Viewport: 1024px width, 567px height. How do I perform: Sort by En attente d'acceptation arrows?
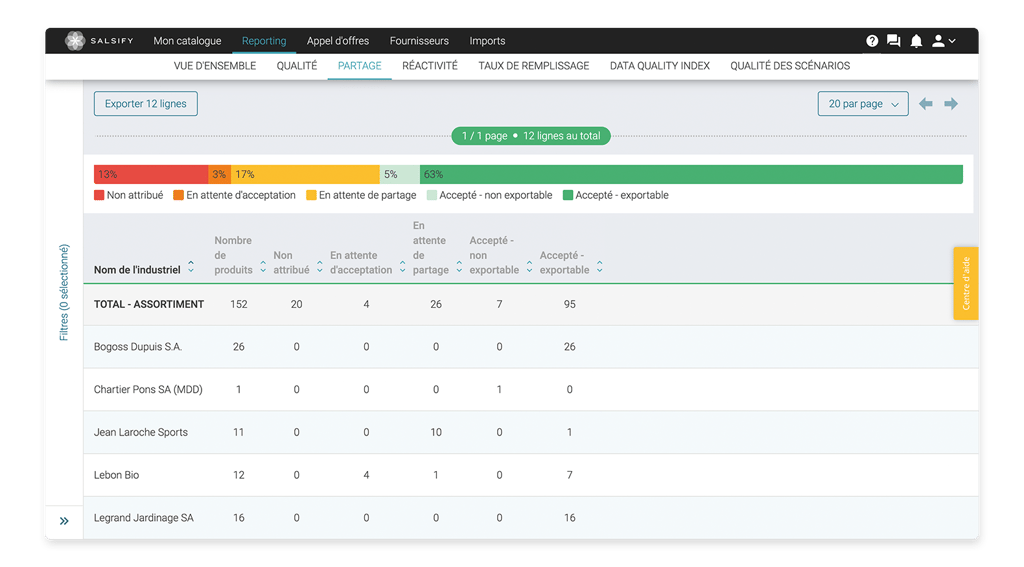pyautogui.click(x=402, y=266)
